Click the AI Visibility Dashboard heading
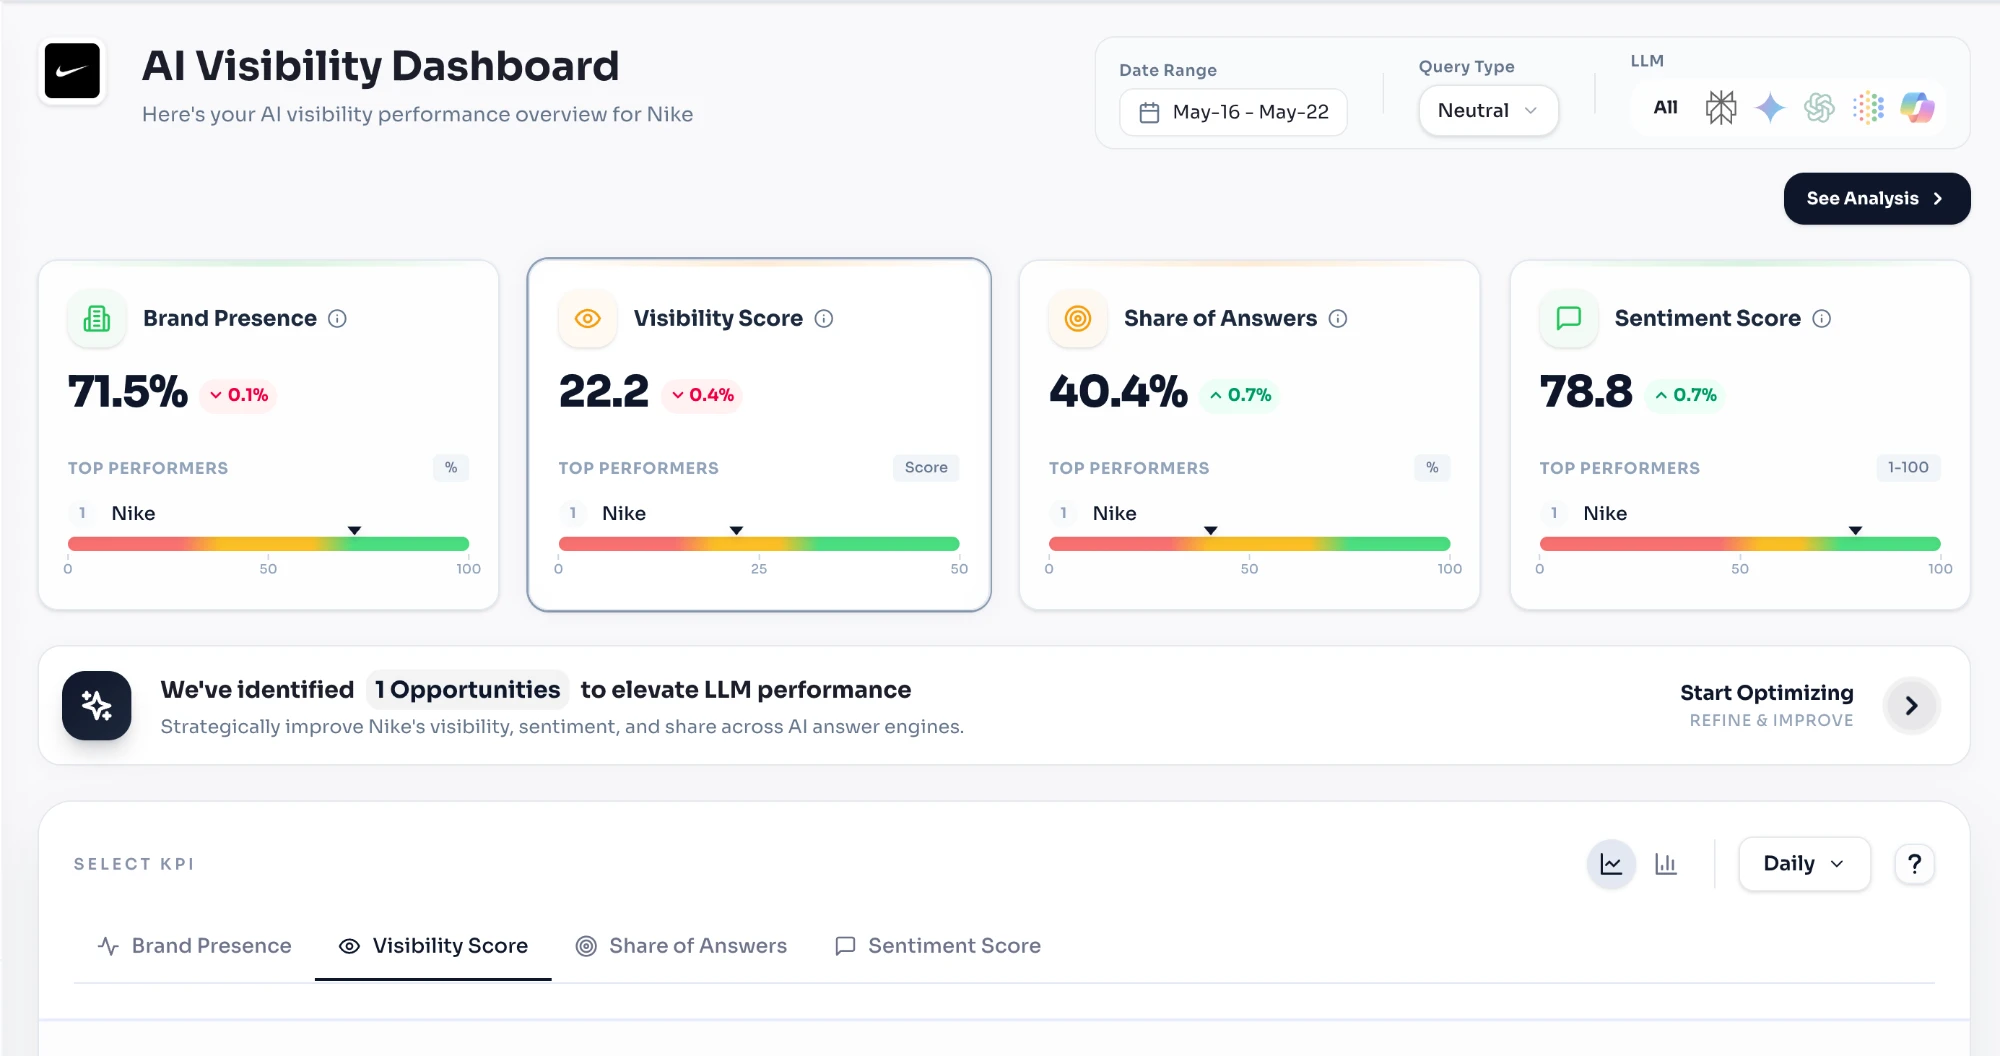The image size is (2000, 1056). pos(380,66)
